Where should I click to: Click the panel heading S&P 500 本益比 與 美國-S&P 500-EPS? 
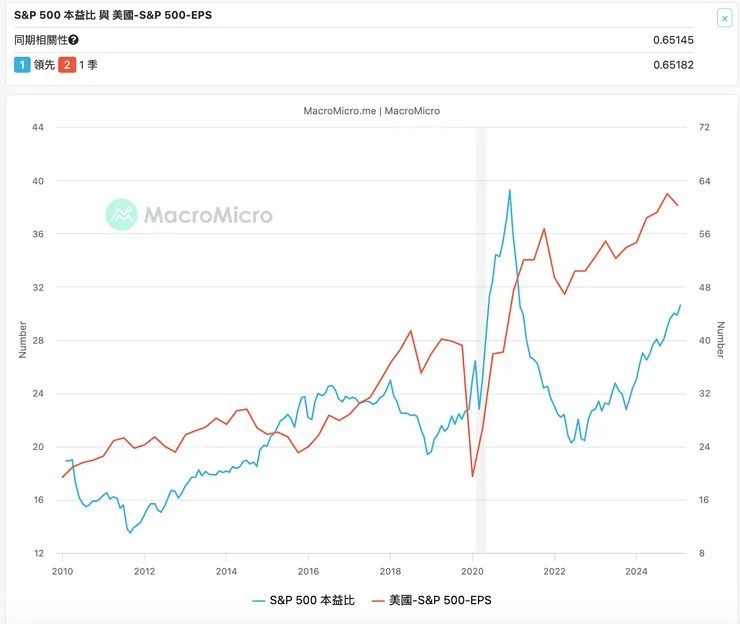point(119,17)
